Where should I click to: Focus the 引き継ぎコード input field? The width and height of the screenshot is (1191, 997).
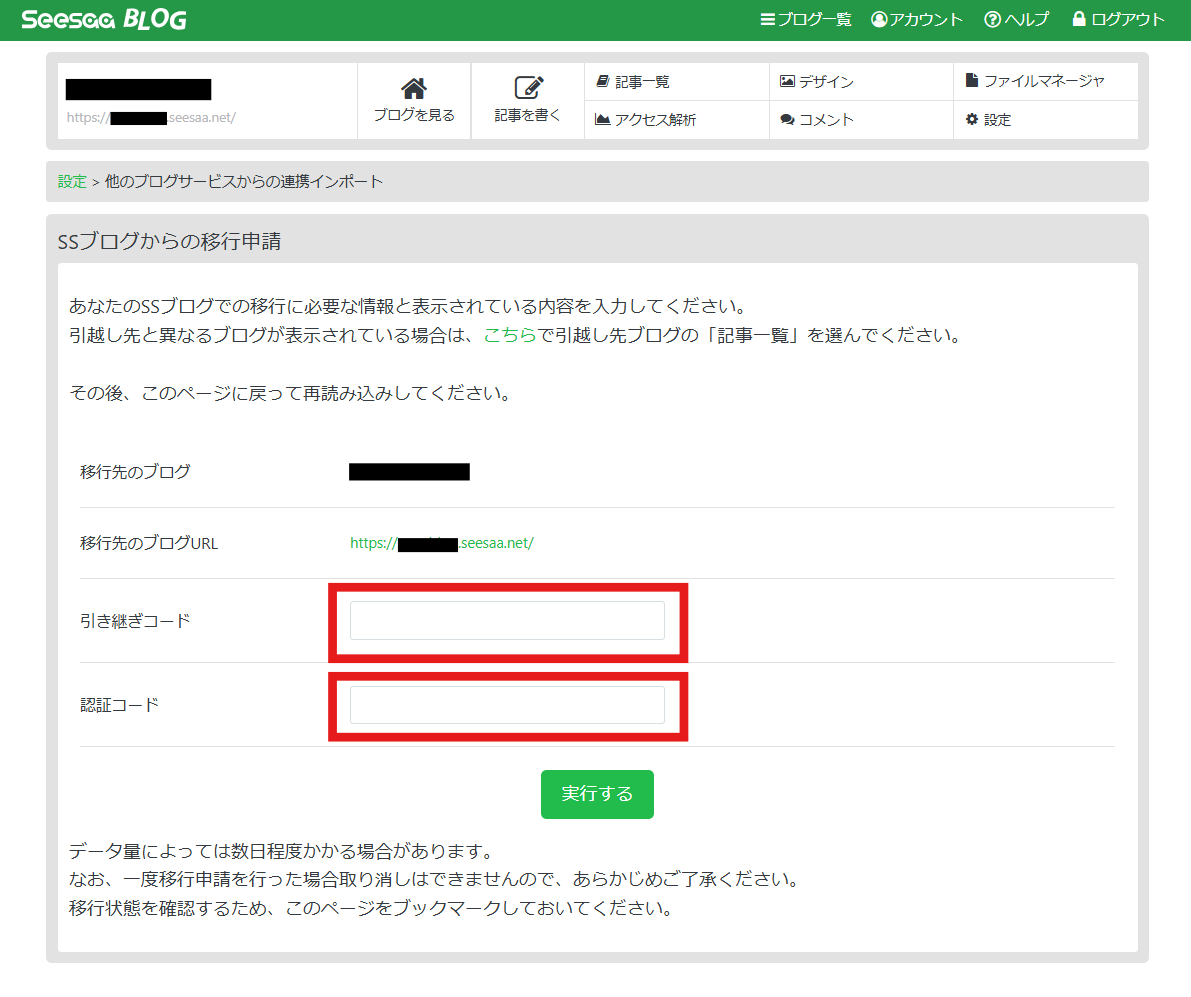pos(507,620)
